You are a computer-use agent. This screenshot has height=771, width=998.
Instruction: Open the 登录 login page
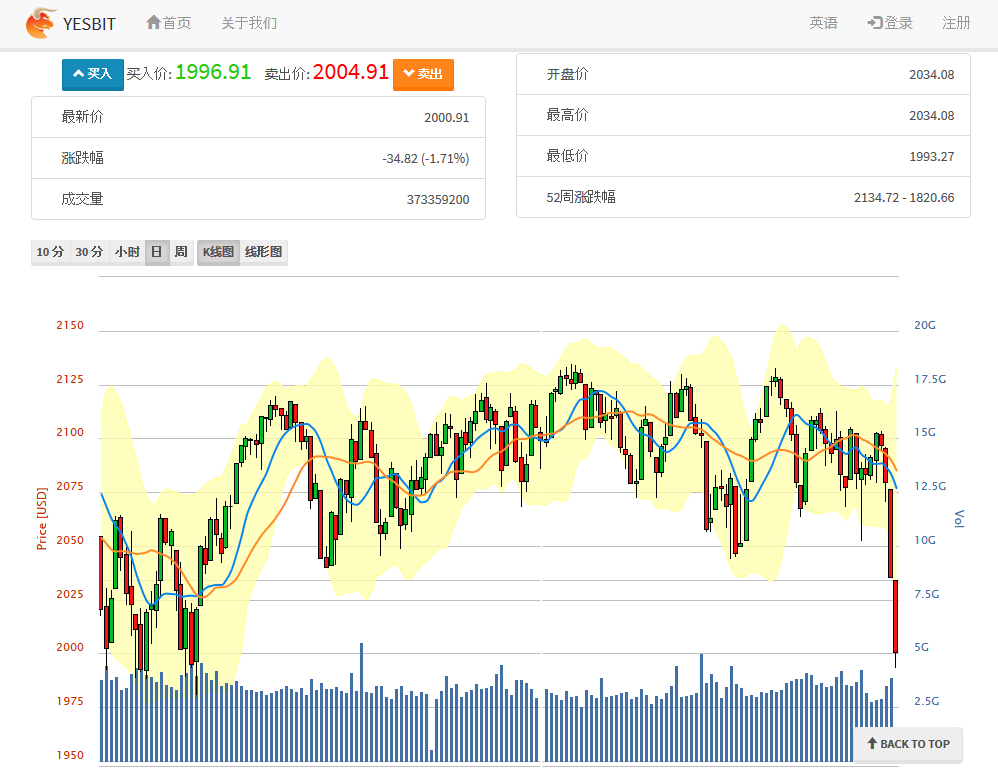(x=890, y=23)
